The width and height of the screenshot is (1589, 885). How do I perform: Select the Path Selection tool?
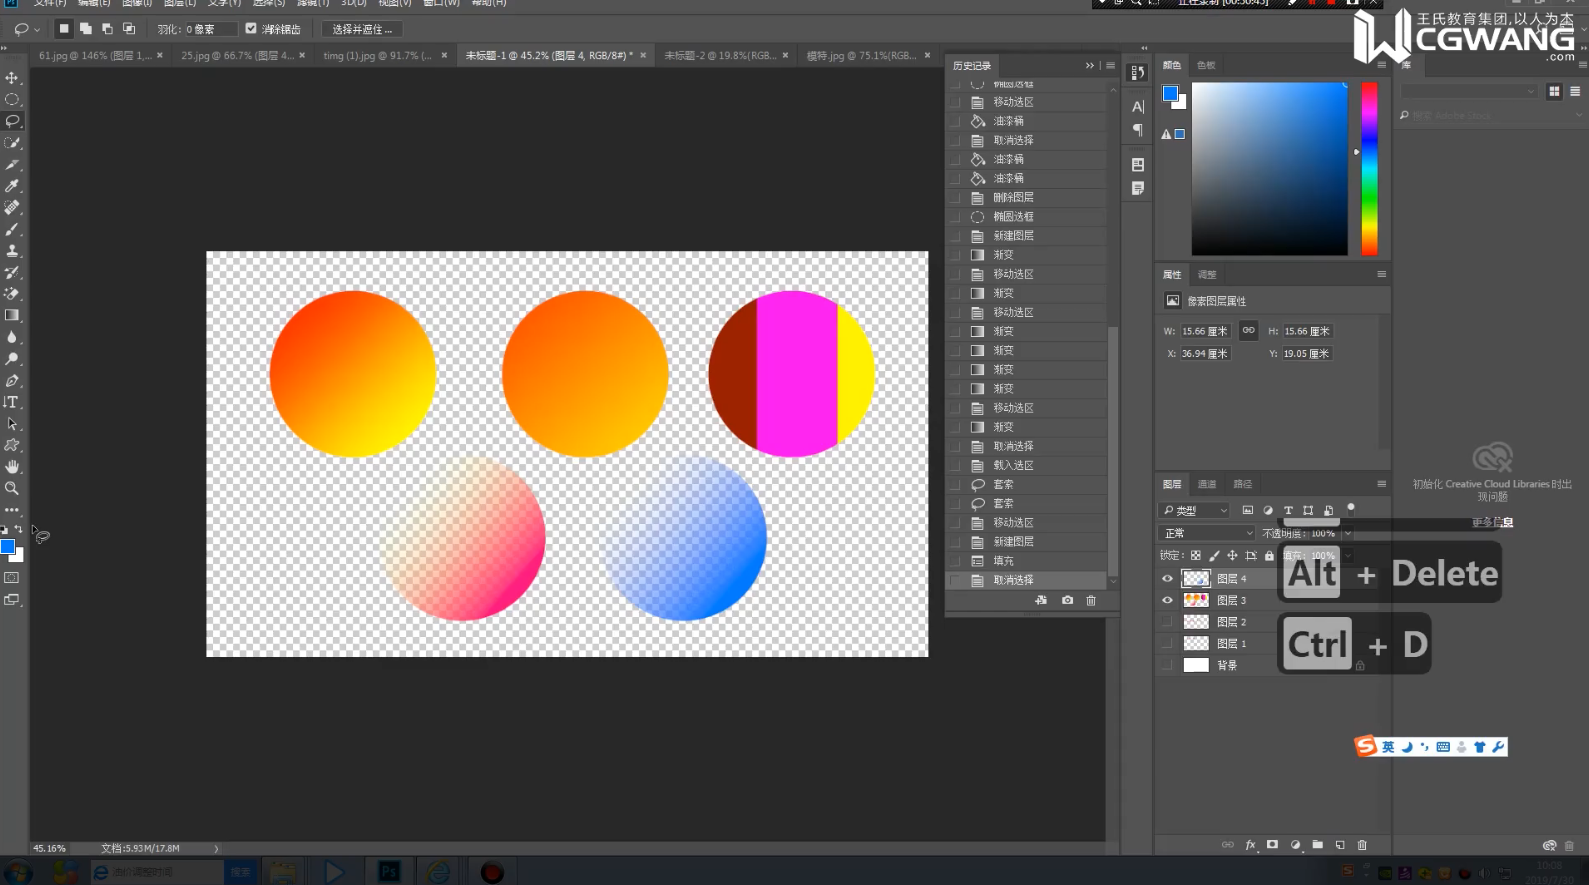(x=12, y=424)
